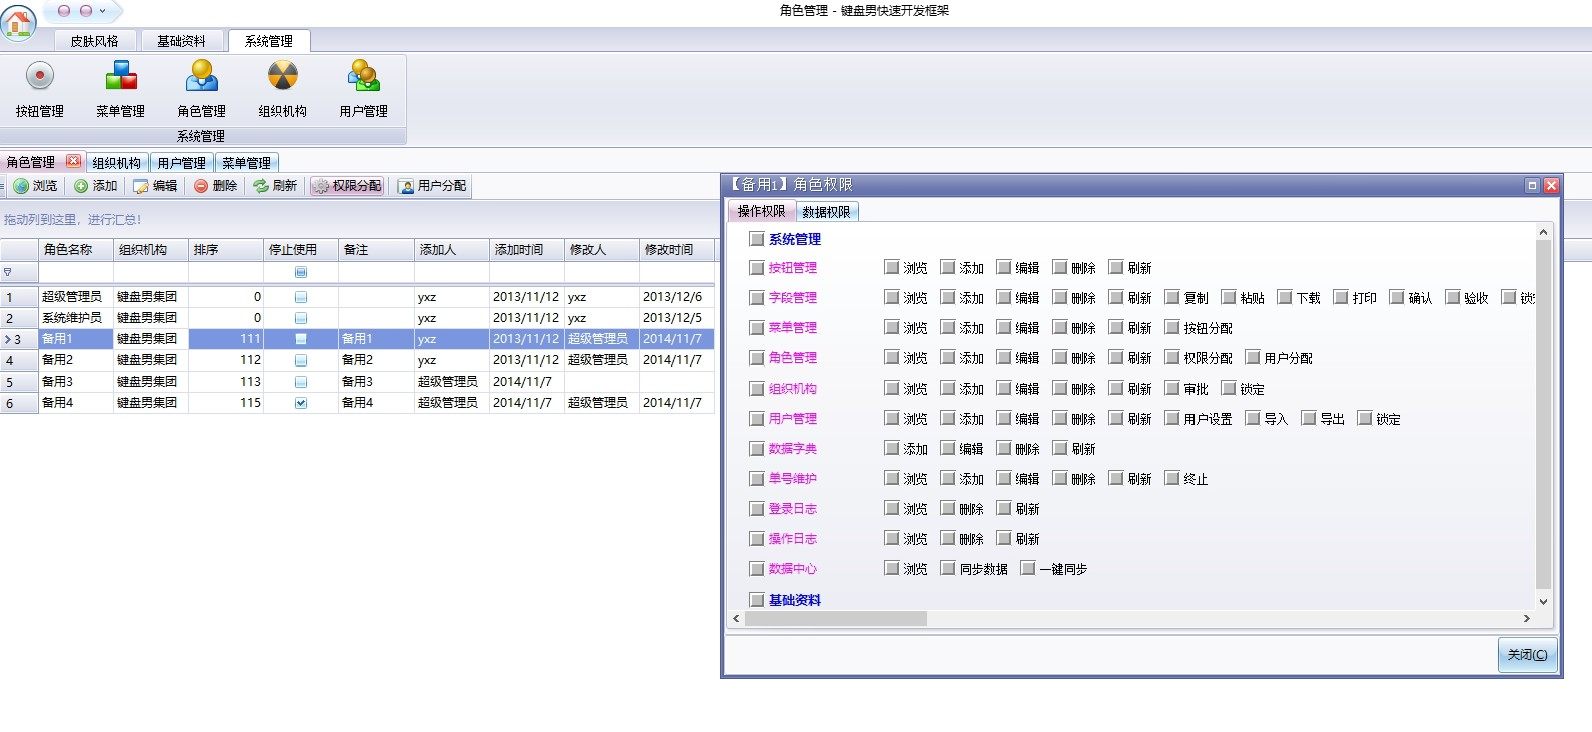Toggle 停止使用 checkbox for 备用4
1592x732 pixels.
pos(301,403)
